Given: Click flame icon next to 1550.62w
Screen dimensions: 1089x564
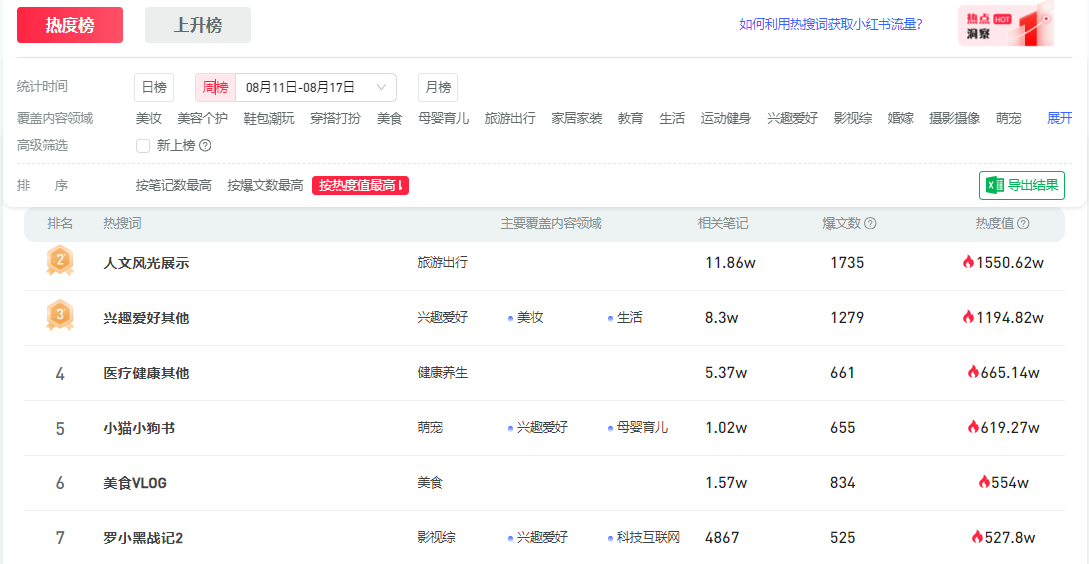Looking at the screenshot, I should [968, 263].
